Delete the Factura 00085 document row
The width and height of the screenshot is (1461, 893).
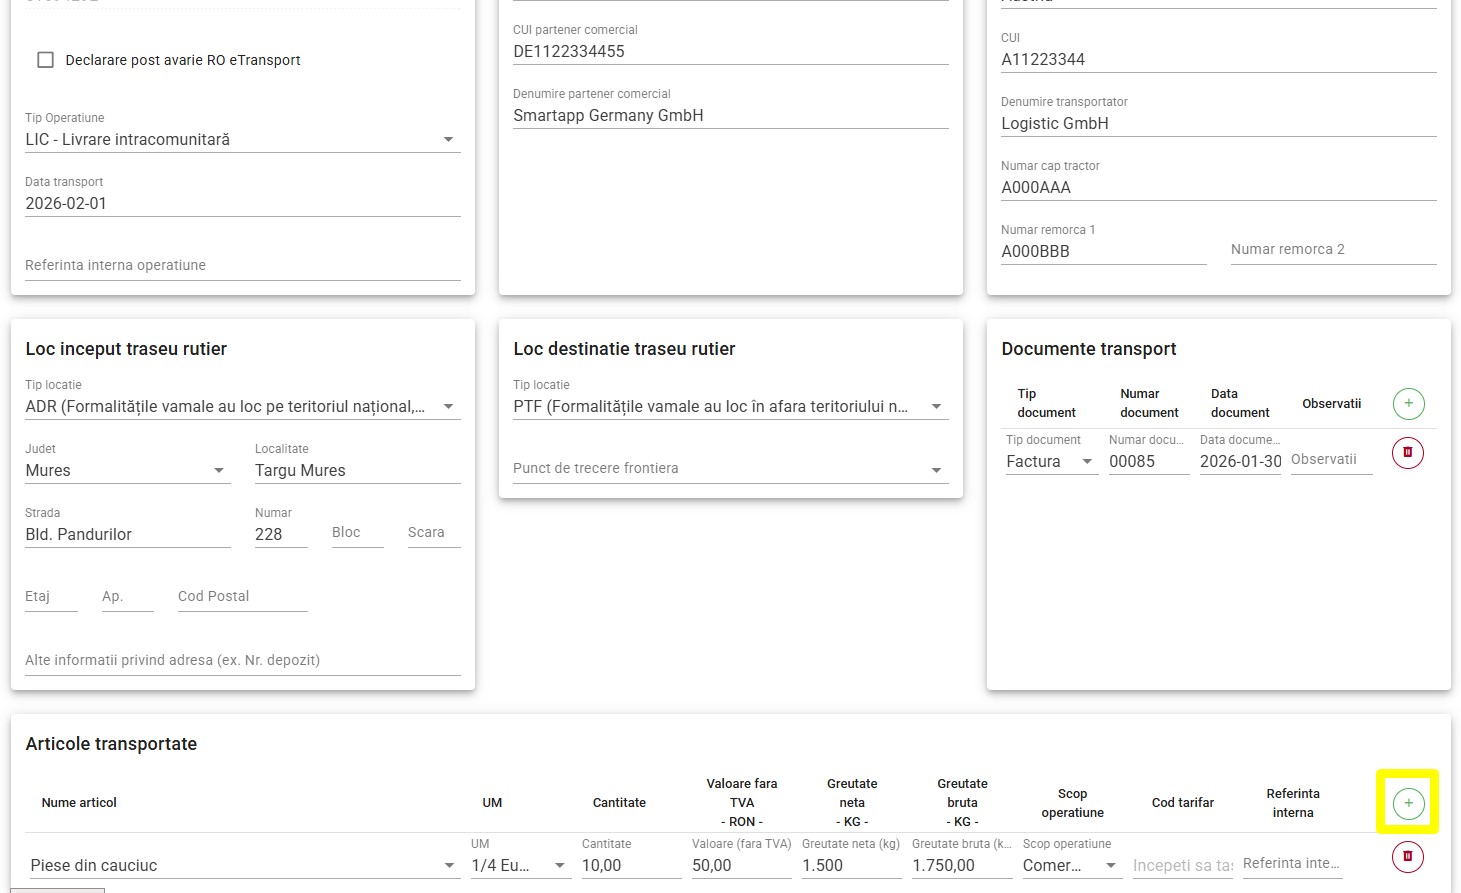coord(1408,453)
